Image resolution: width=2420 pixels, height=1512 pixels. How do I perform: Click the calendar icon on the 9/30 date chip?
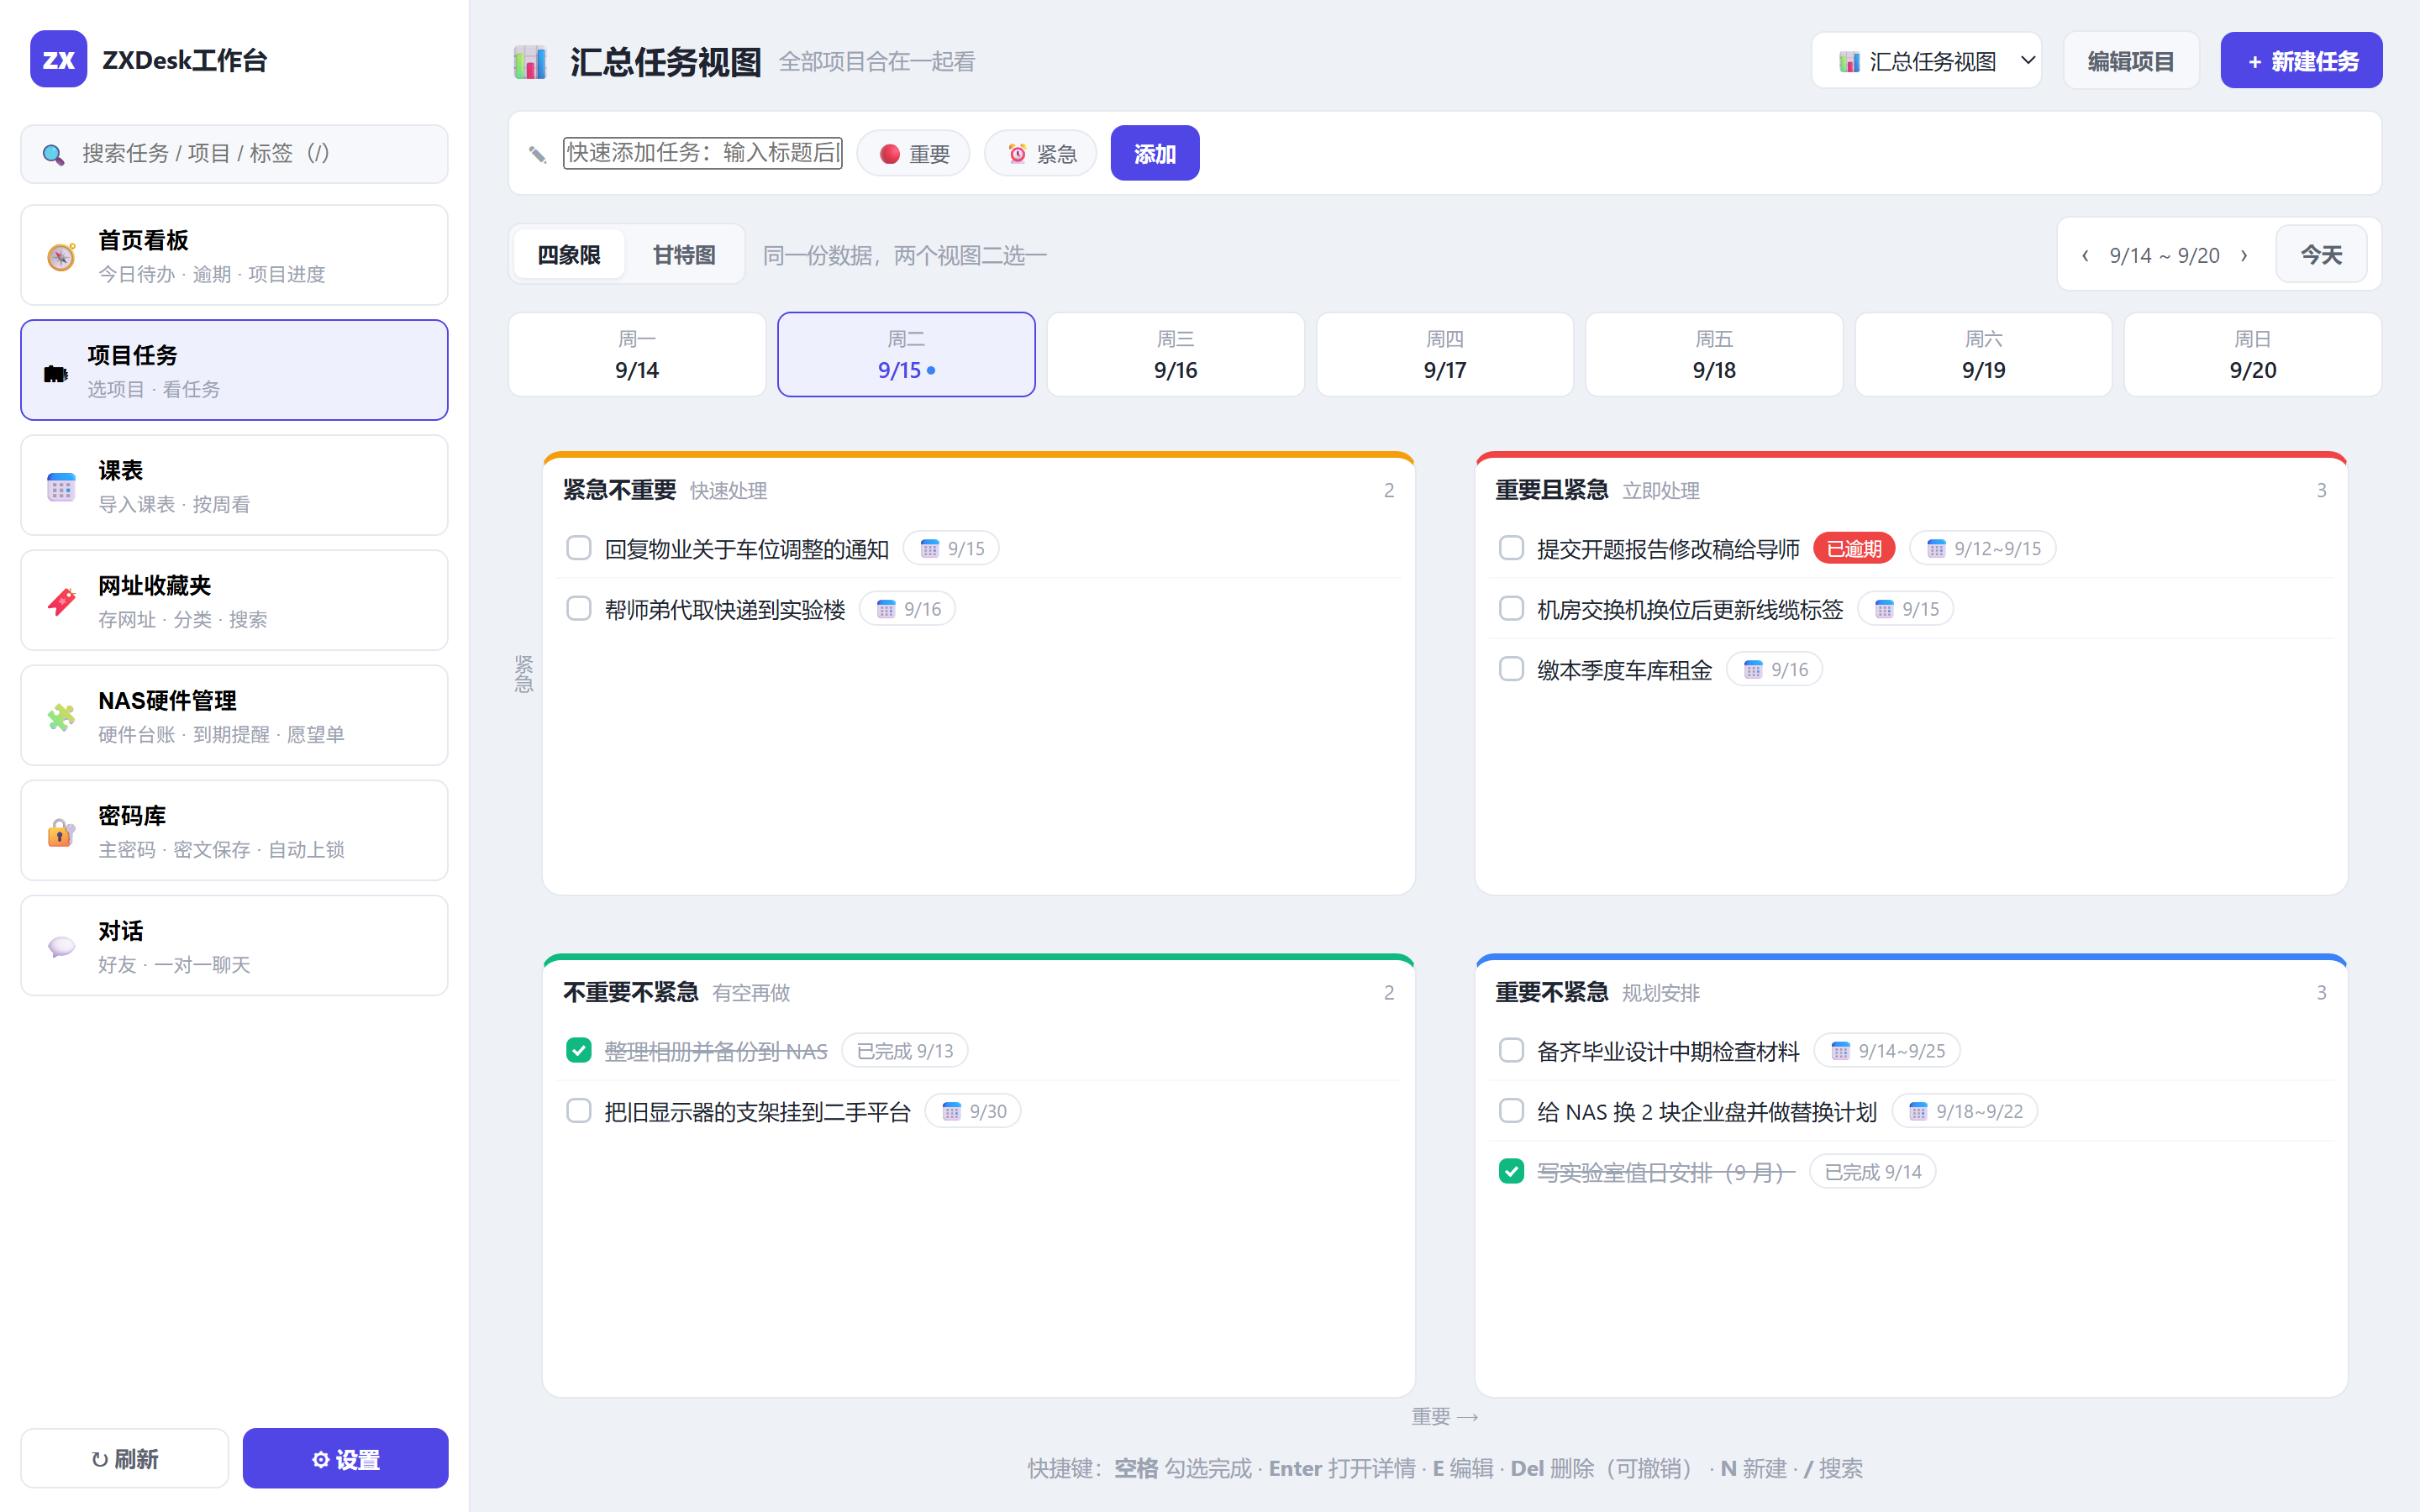(951, 1112)
